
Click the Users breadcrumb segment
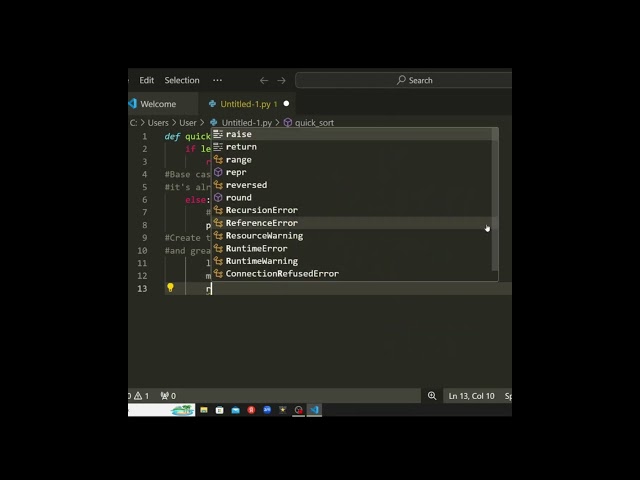coord(158,123)
